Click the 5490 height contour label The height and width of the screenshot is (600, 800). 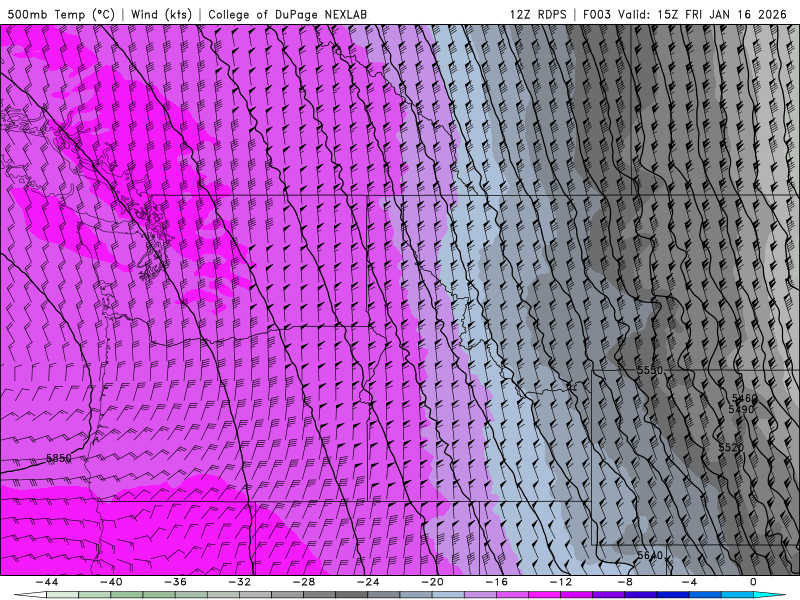[x=741, y=409]
